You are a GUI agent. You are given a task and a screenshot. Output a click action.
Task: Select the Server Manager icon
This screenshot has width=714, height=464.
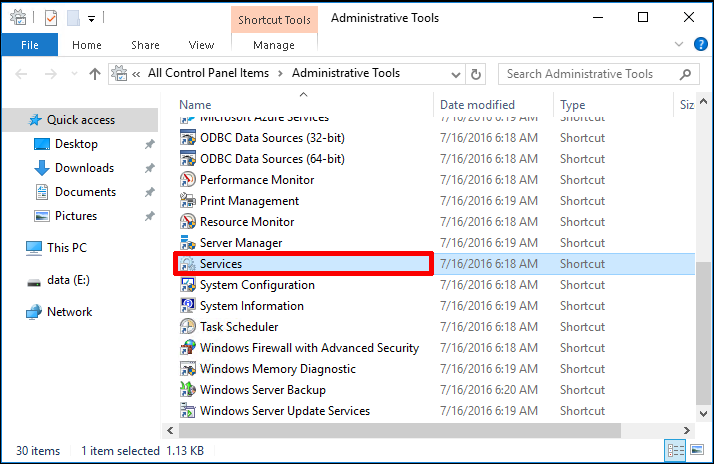tap(188, 242)
